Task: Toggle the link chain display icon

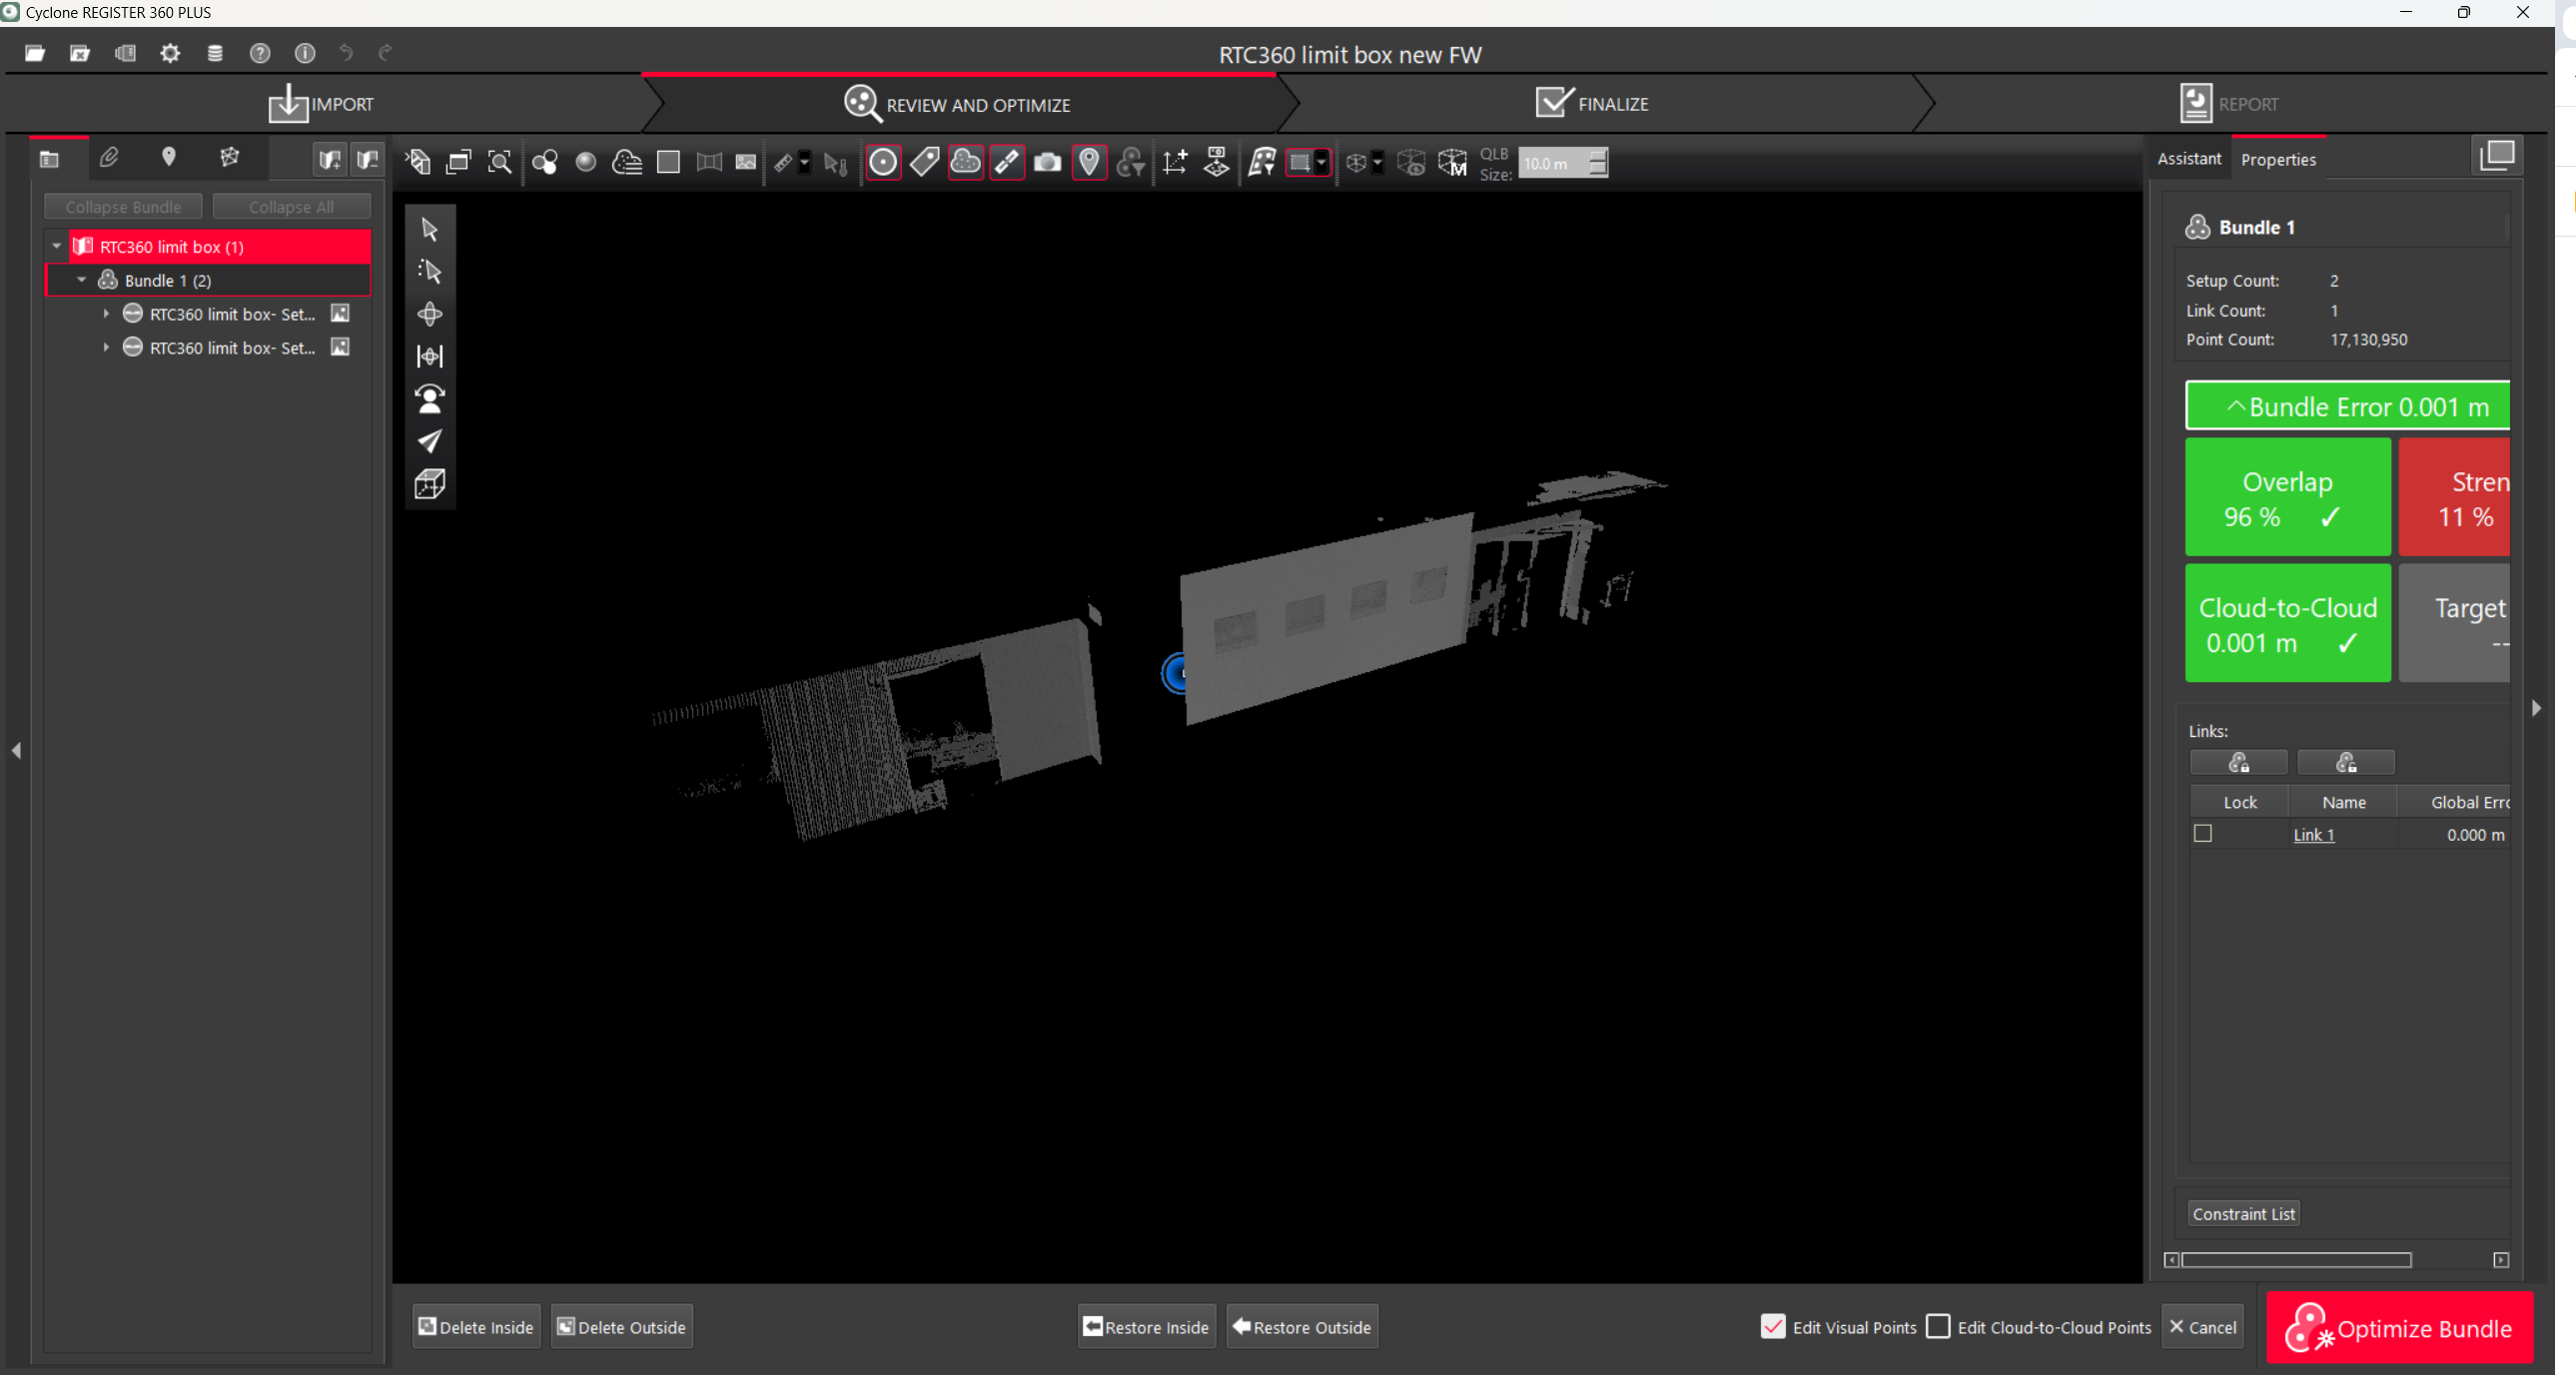Action: (1007, 162)
